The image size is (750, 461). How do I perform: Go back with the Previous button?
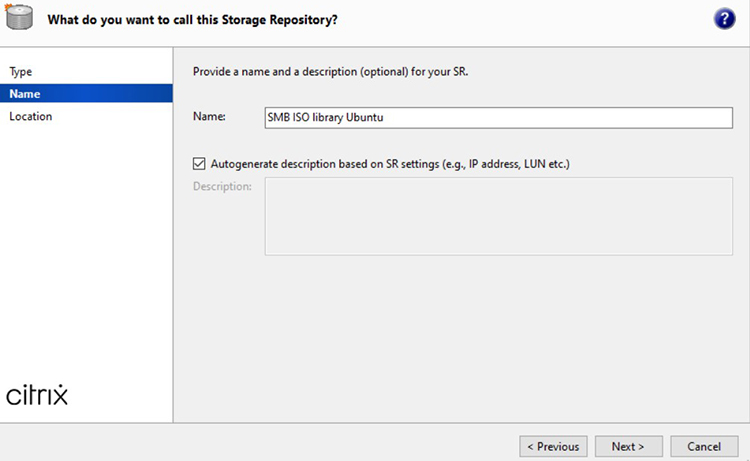click(553, 446)
